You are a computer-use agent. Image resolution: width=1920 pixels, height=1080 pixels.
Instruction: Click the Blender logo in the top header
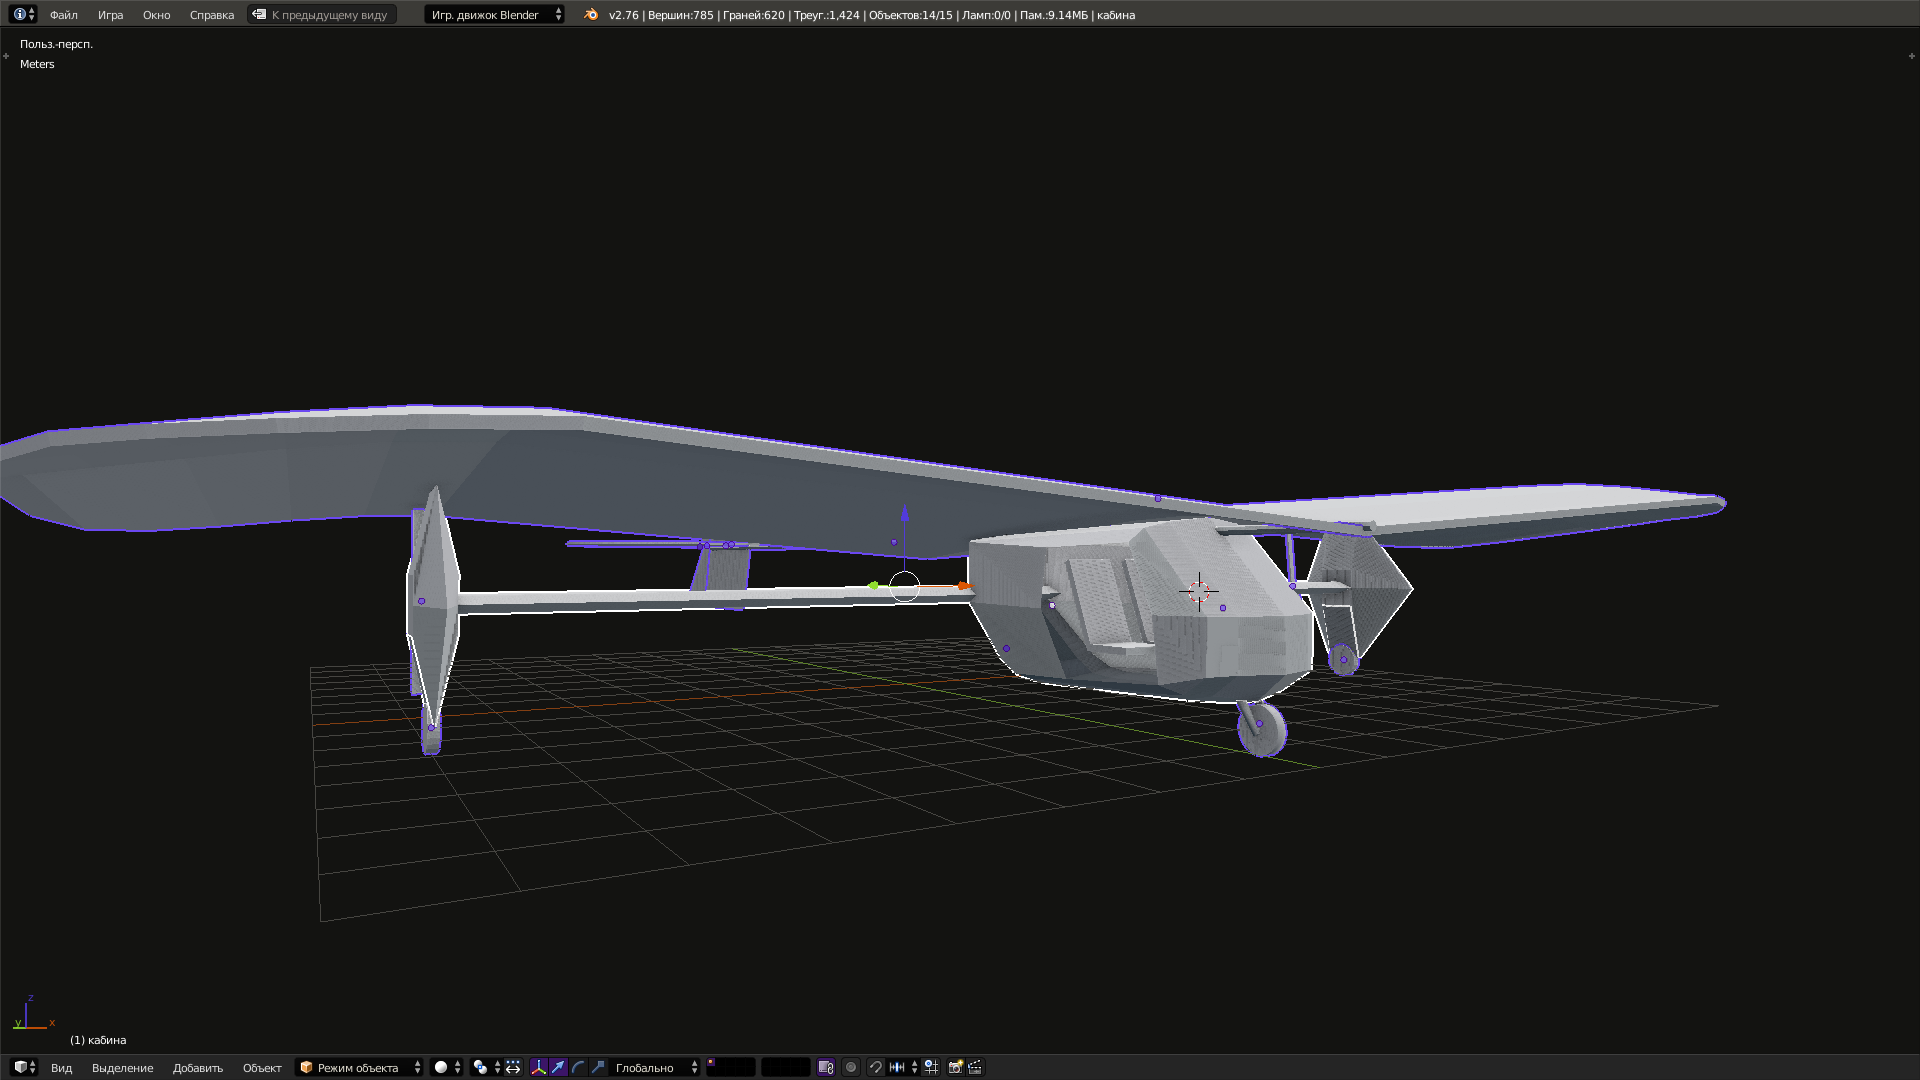click(x=592, y=14)
